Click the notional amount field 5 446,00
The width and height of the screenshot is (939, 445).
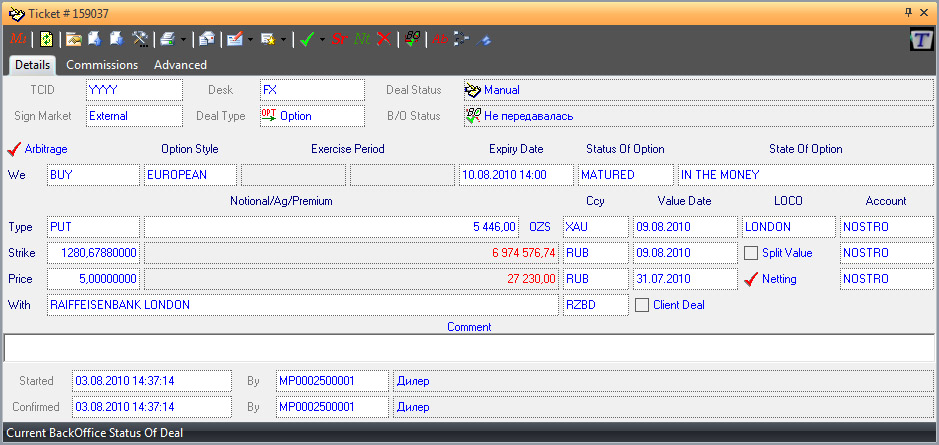[x=331, y=227]
